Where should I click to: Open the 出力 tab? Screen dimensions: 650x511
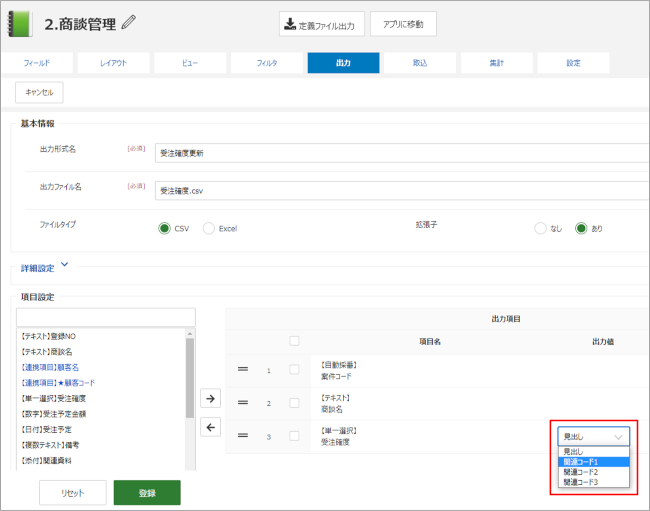(343, 63)
